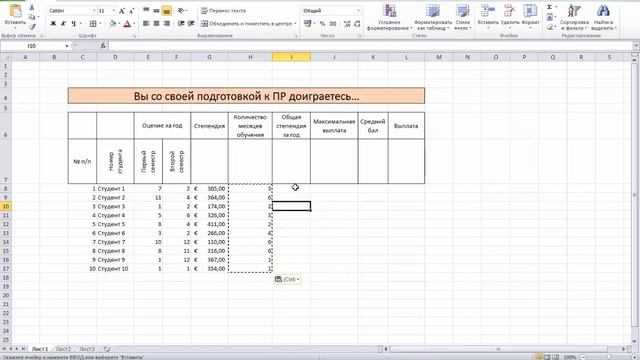Click the cell borders icon

[x=93, y=24]
